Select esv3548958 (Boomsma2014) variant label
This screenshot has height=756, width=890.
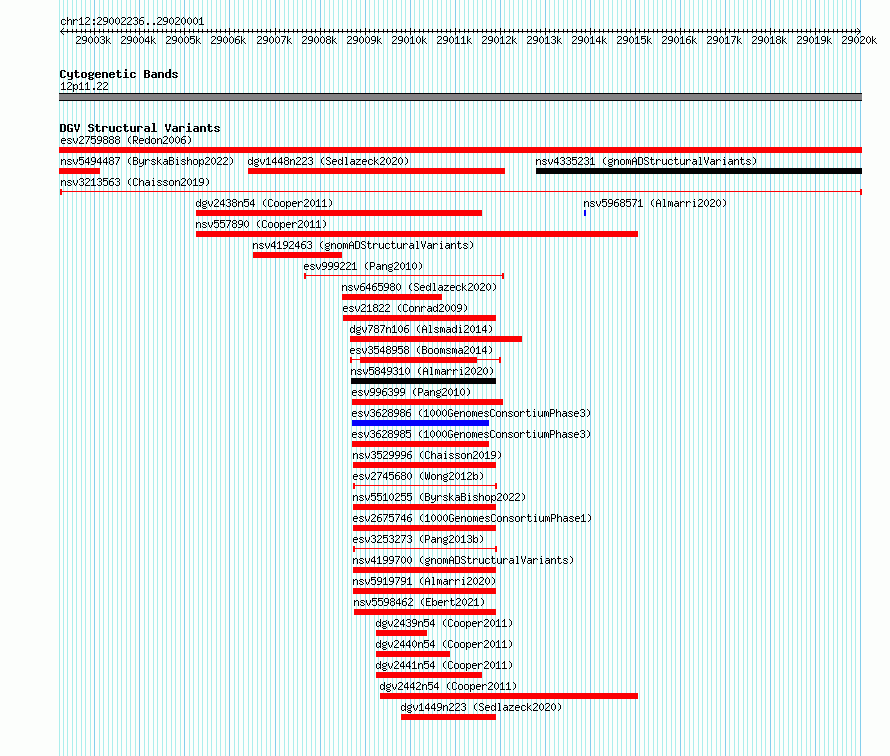click(421, 350)
